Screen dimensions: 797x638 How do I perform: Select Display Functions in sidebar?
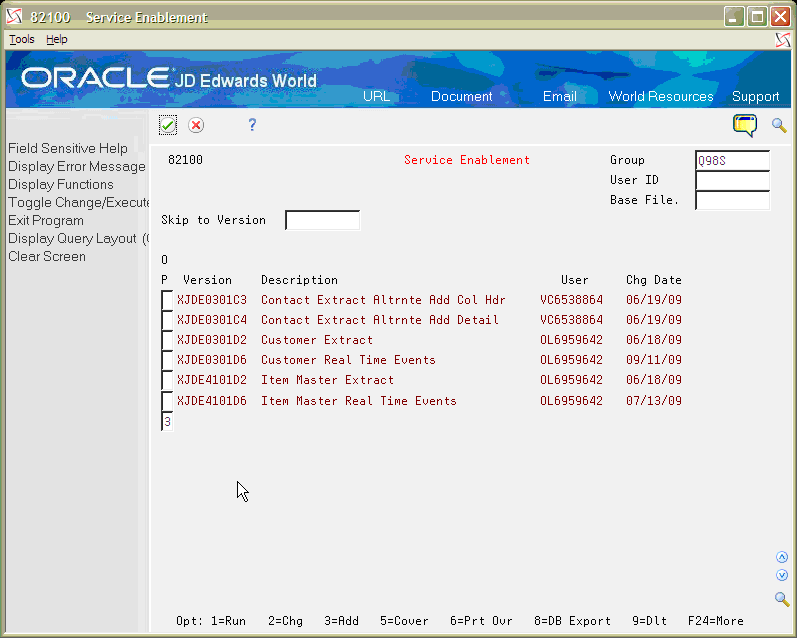tap(60, 184)
